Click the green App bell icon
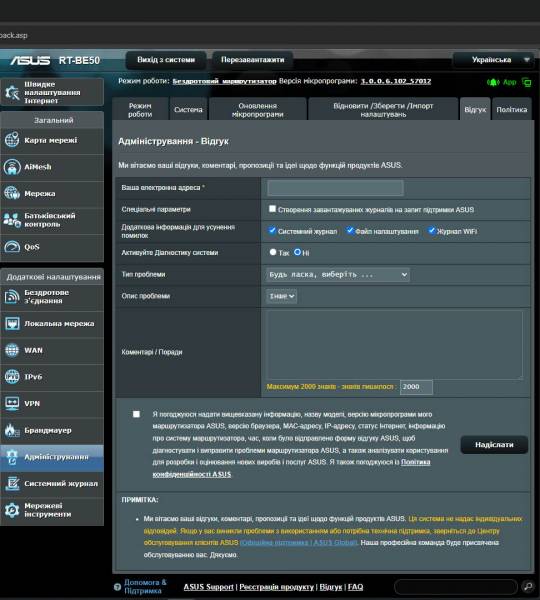540x600 pixels. pos(493,82)
